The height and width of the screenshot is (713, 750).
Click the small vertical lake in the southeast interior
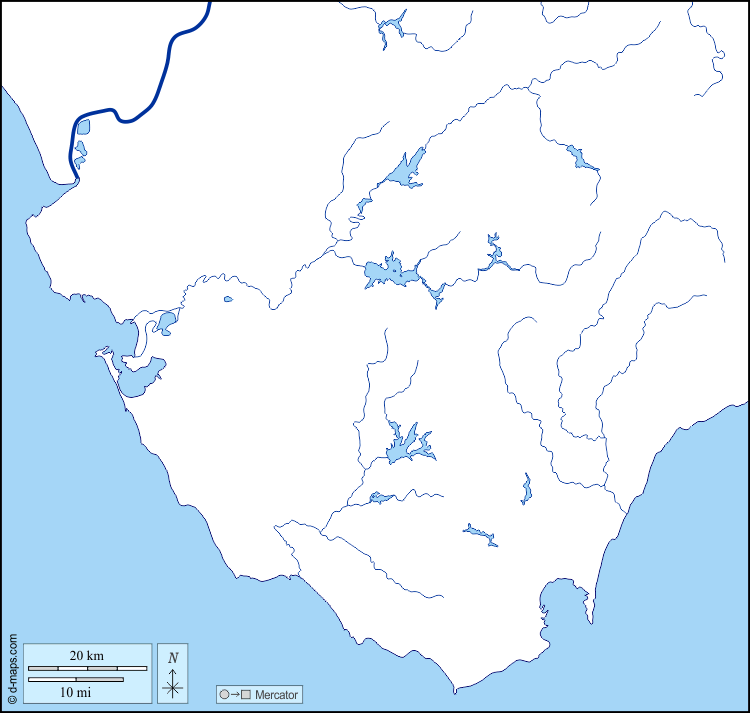tap(526, 489)
